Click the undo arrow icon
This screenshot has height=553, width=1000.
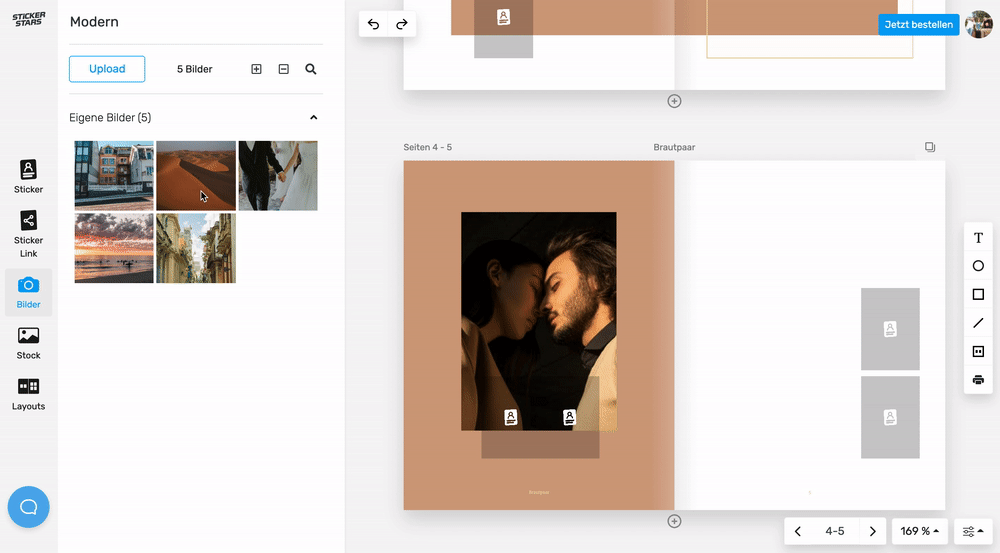tap(374, 24)
